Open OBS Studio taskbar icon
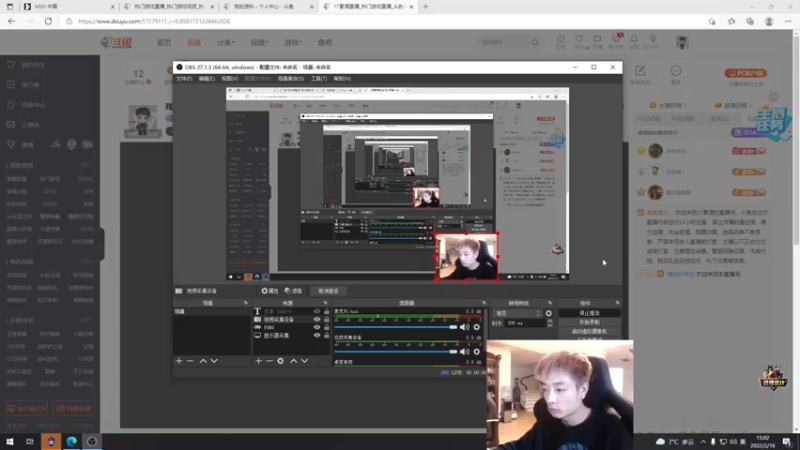Image resolution: width=800 pixels, height=450 pixels. coord(92,441)
